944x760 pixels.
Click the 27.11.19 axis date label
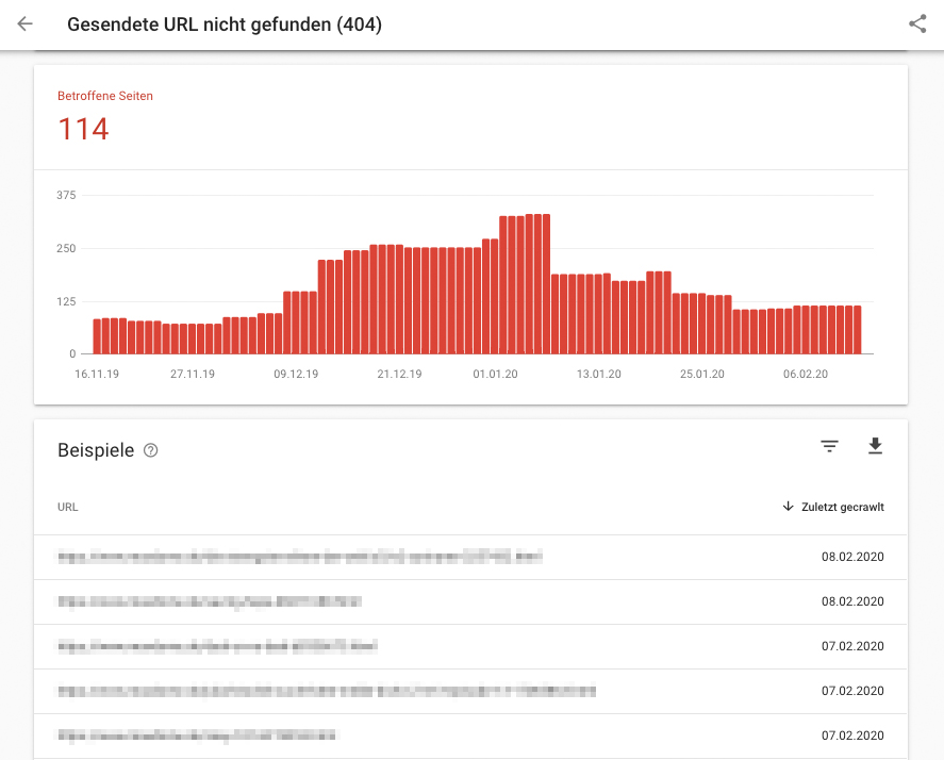(x=193, y=374)
